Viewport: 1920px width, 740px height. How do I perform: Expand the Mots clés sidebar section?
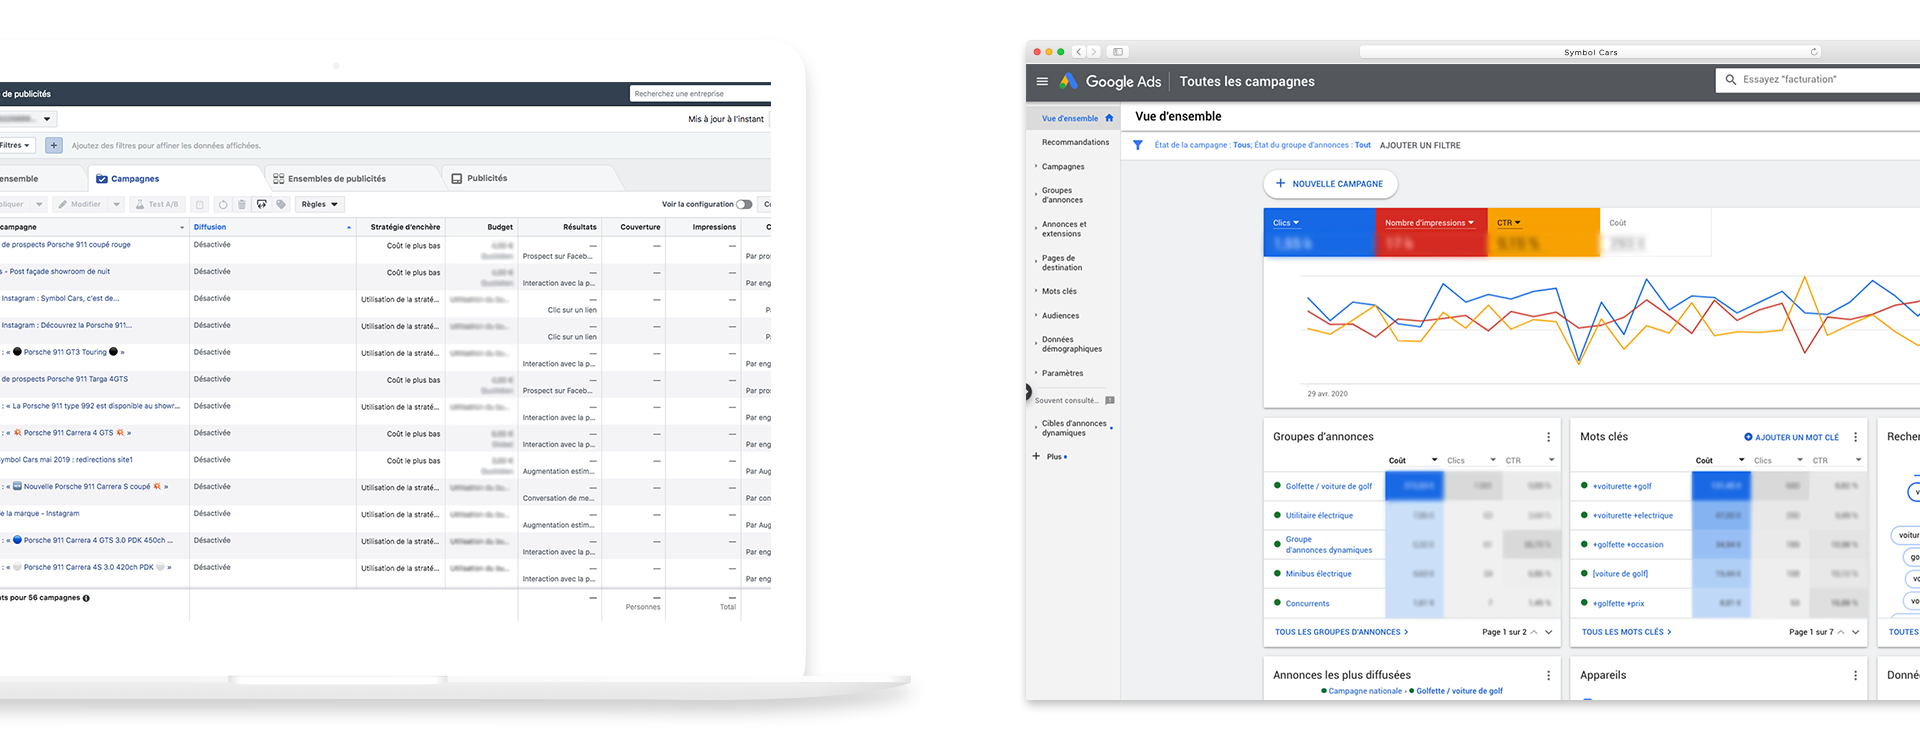[x=1036, y=292]
